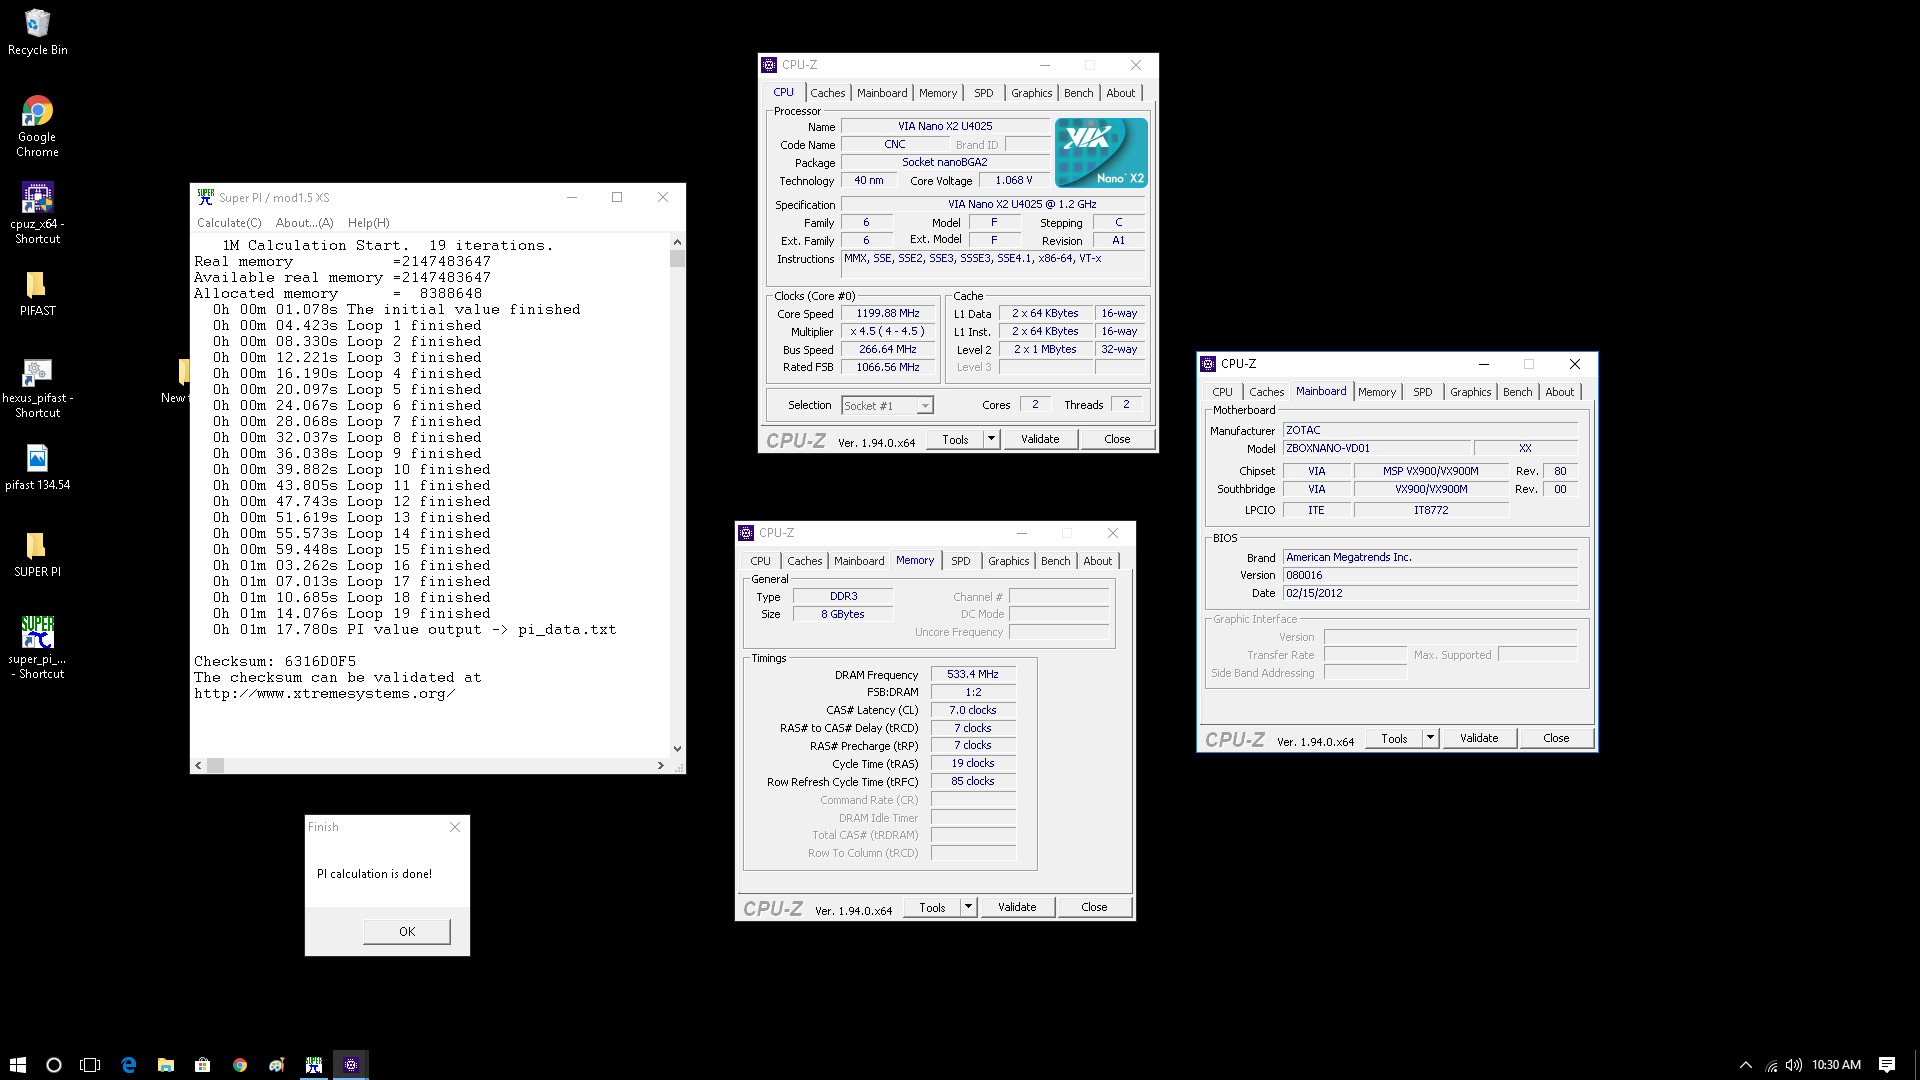
Task: Click the VIA Nano X2 processor logo
Action: [x=1101, y=153]
